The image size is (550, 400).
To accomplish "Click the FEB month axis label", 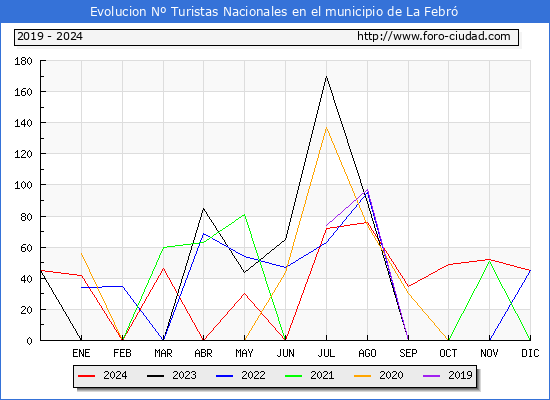I will (122, 353).
